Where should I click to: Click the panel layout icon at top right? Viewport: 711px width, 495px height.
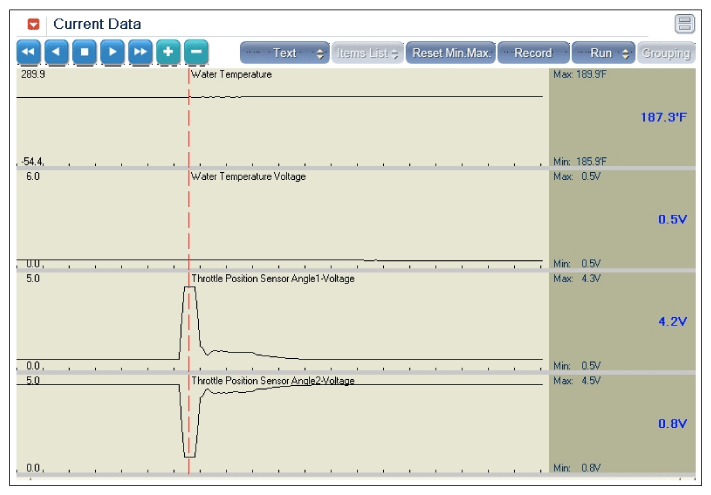[685, 23]
